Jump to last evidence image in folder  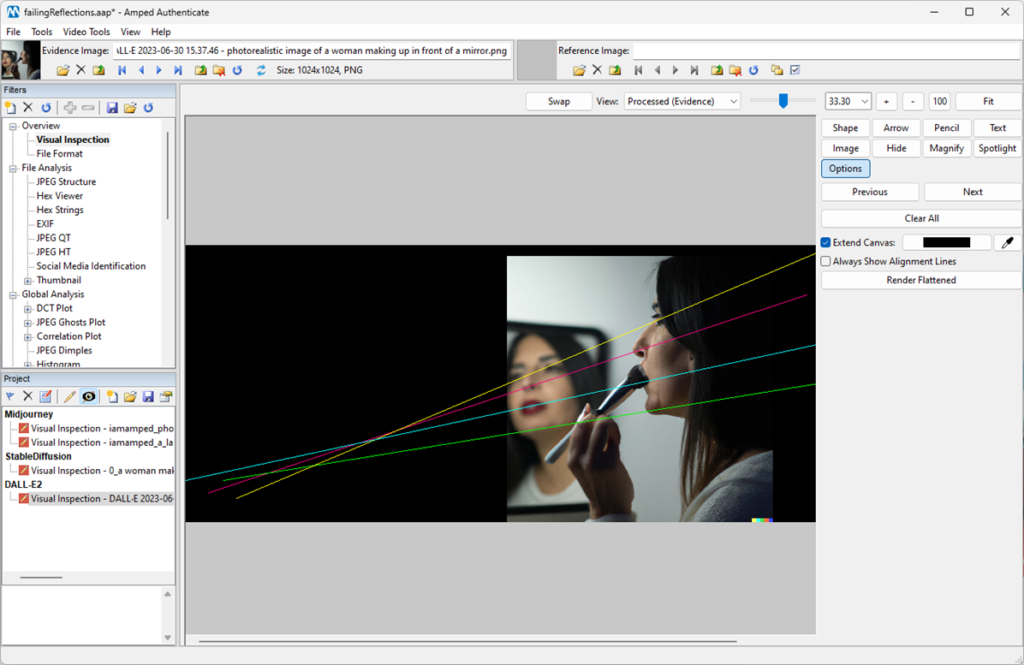[x=178, y=70]
